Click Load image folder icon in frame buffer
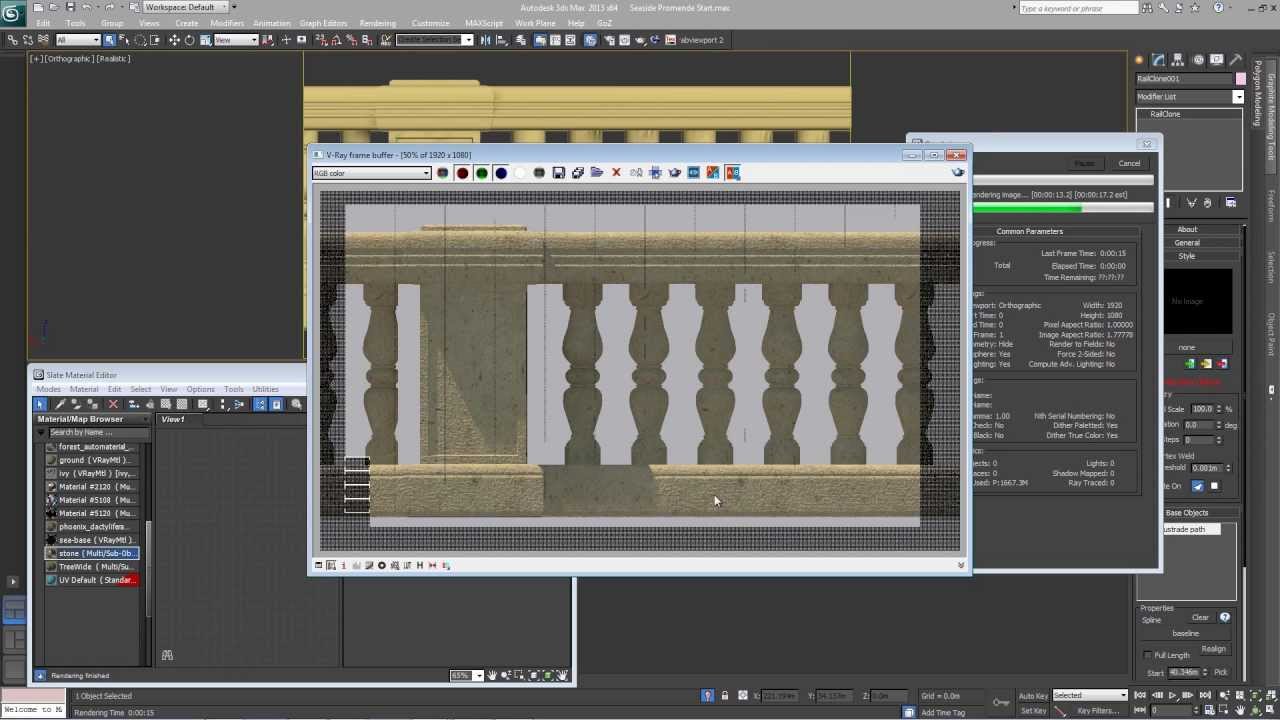 click(597, 173)
